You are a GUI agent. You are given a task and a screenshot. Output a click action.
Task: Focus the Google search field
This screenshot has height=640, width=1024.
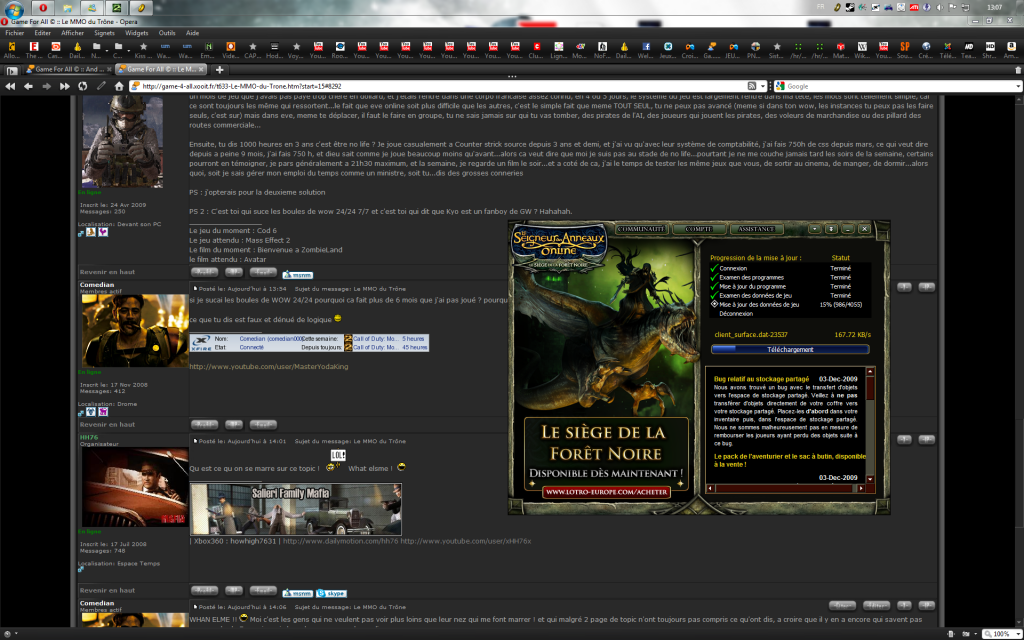900,86
